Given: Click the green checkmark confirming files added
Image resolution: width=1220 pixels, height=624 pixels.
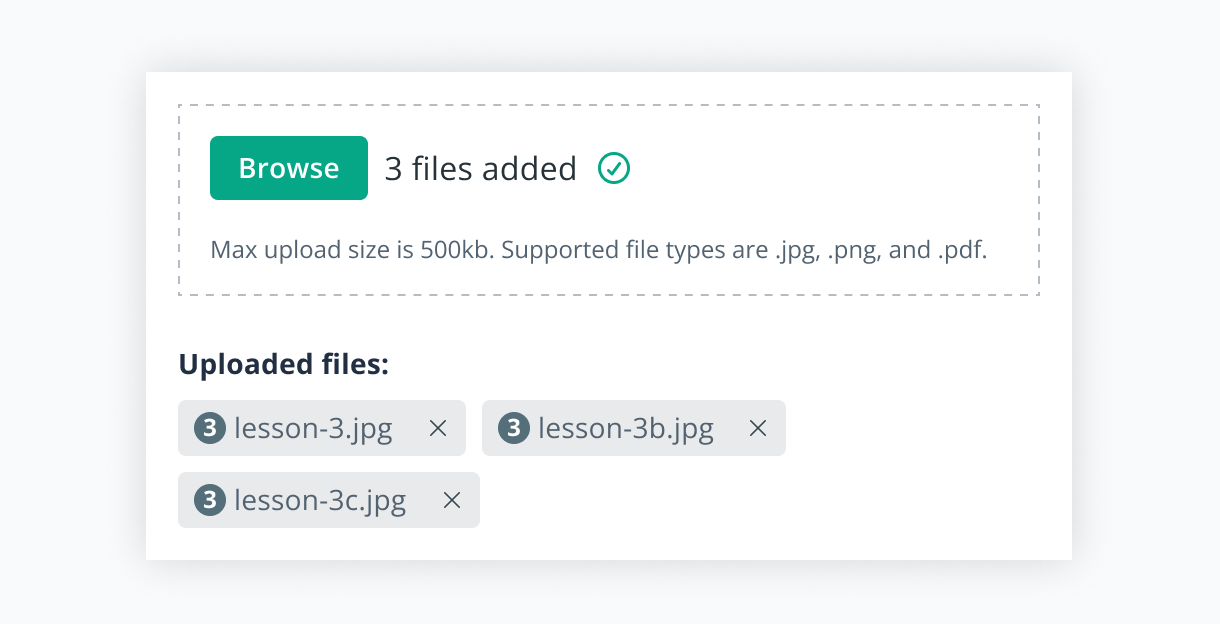Looking at the screenshot, I should click(614, 168).
